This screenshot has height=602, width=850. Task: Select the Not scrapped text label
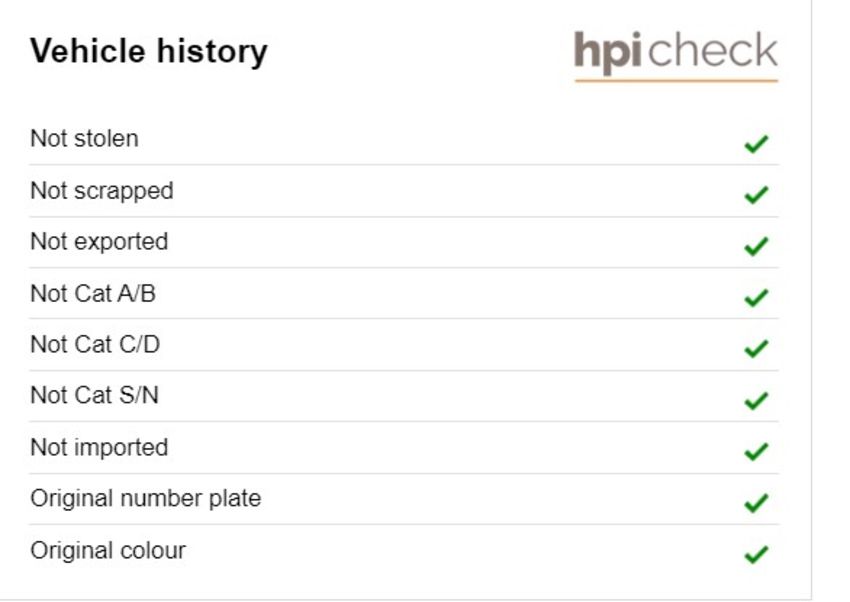tap(102, 191)
